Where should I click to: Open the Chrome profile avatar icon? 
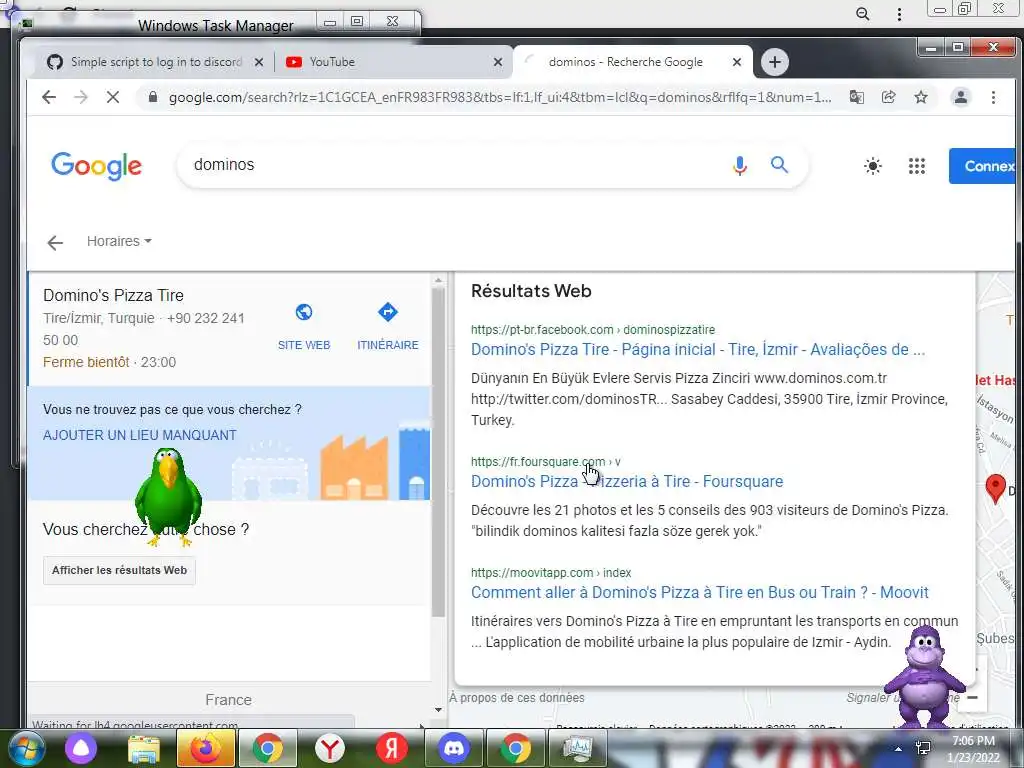tap(961, 97)
